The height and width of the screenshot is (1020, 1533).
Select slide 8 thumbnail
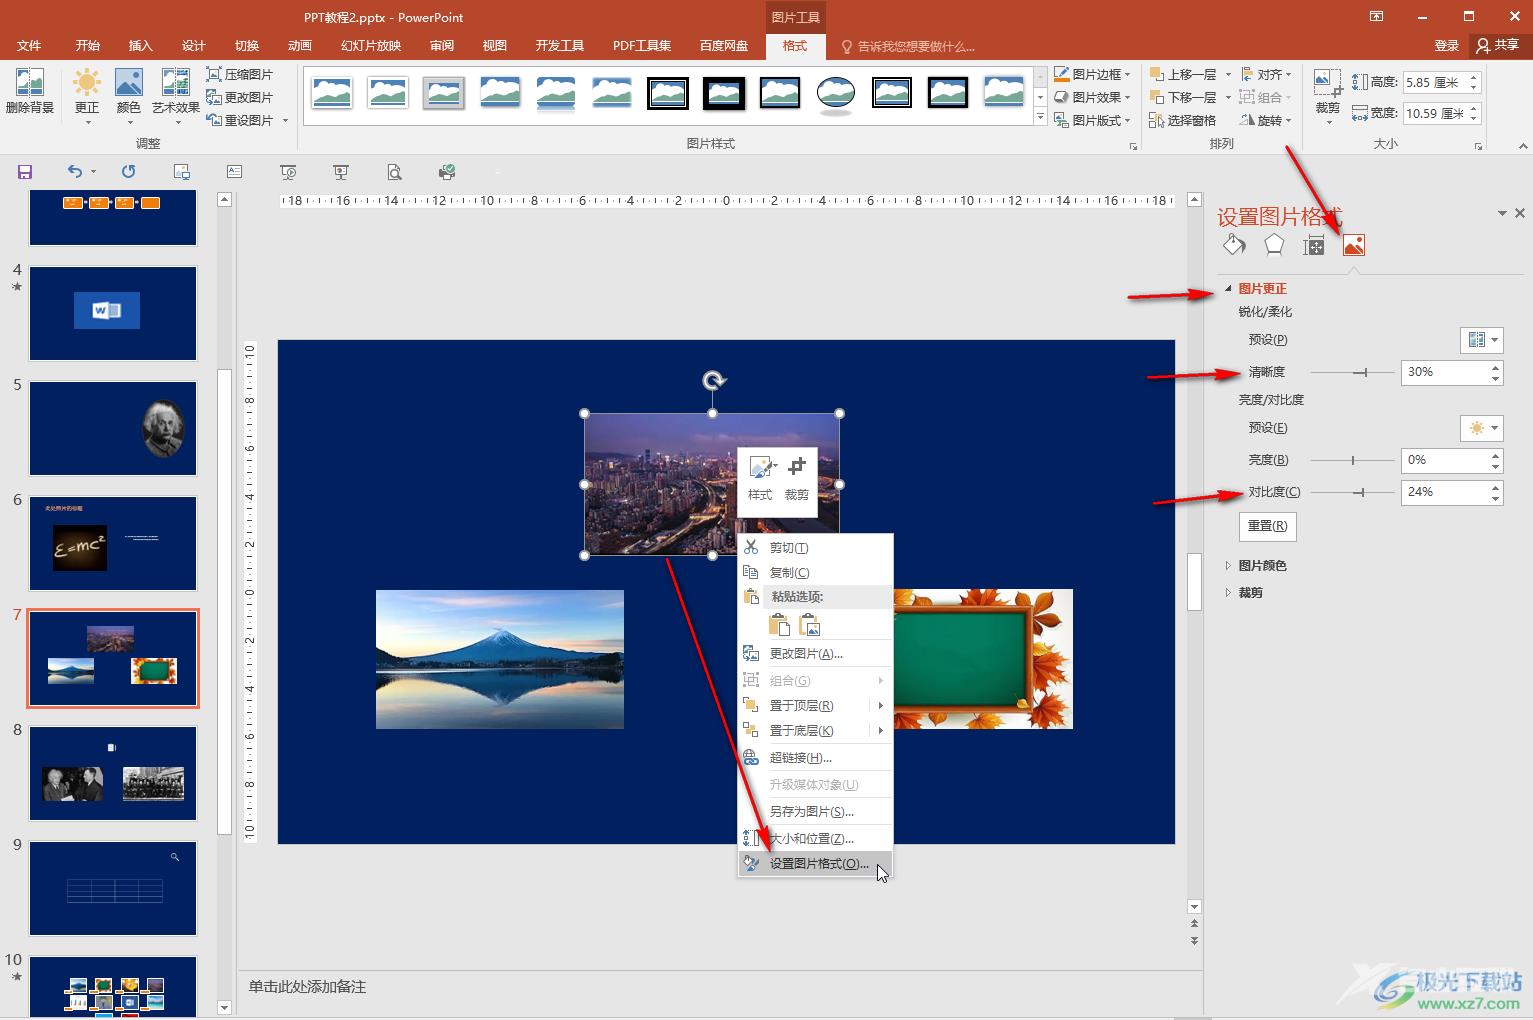pos(113,773)
